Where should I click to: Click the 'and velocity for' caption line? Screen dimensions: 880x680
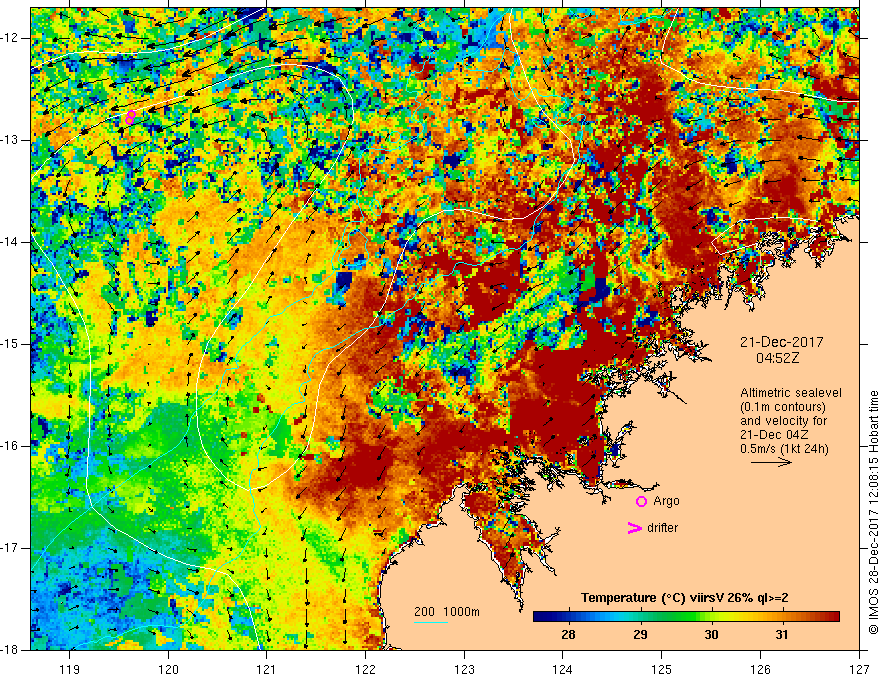click(x=783, y=421)
